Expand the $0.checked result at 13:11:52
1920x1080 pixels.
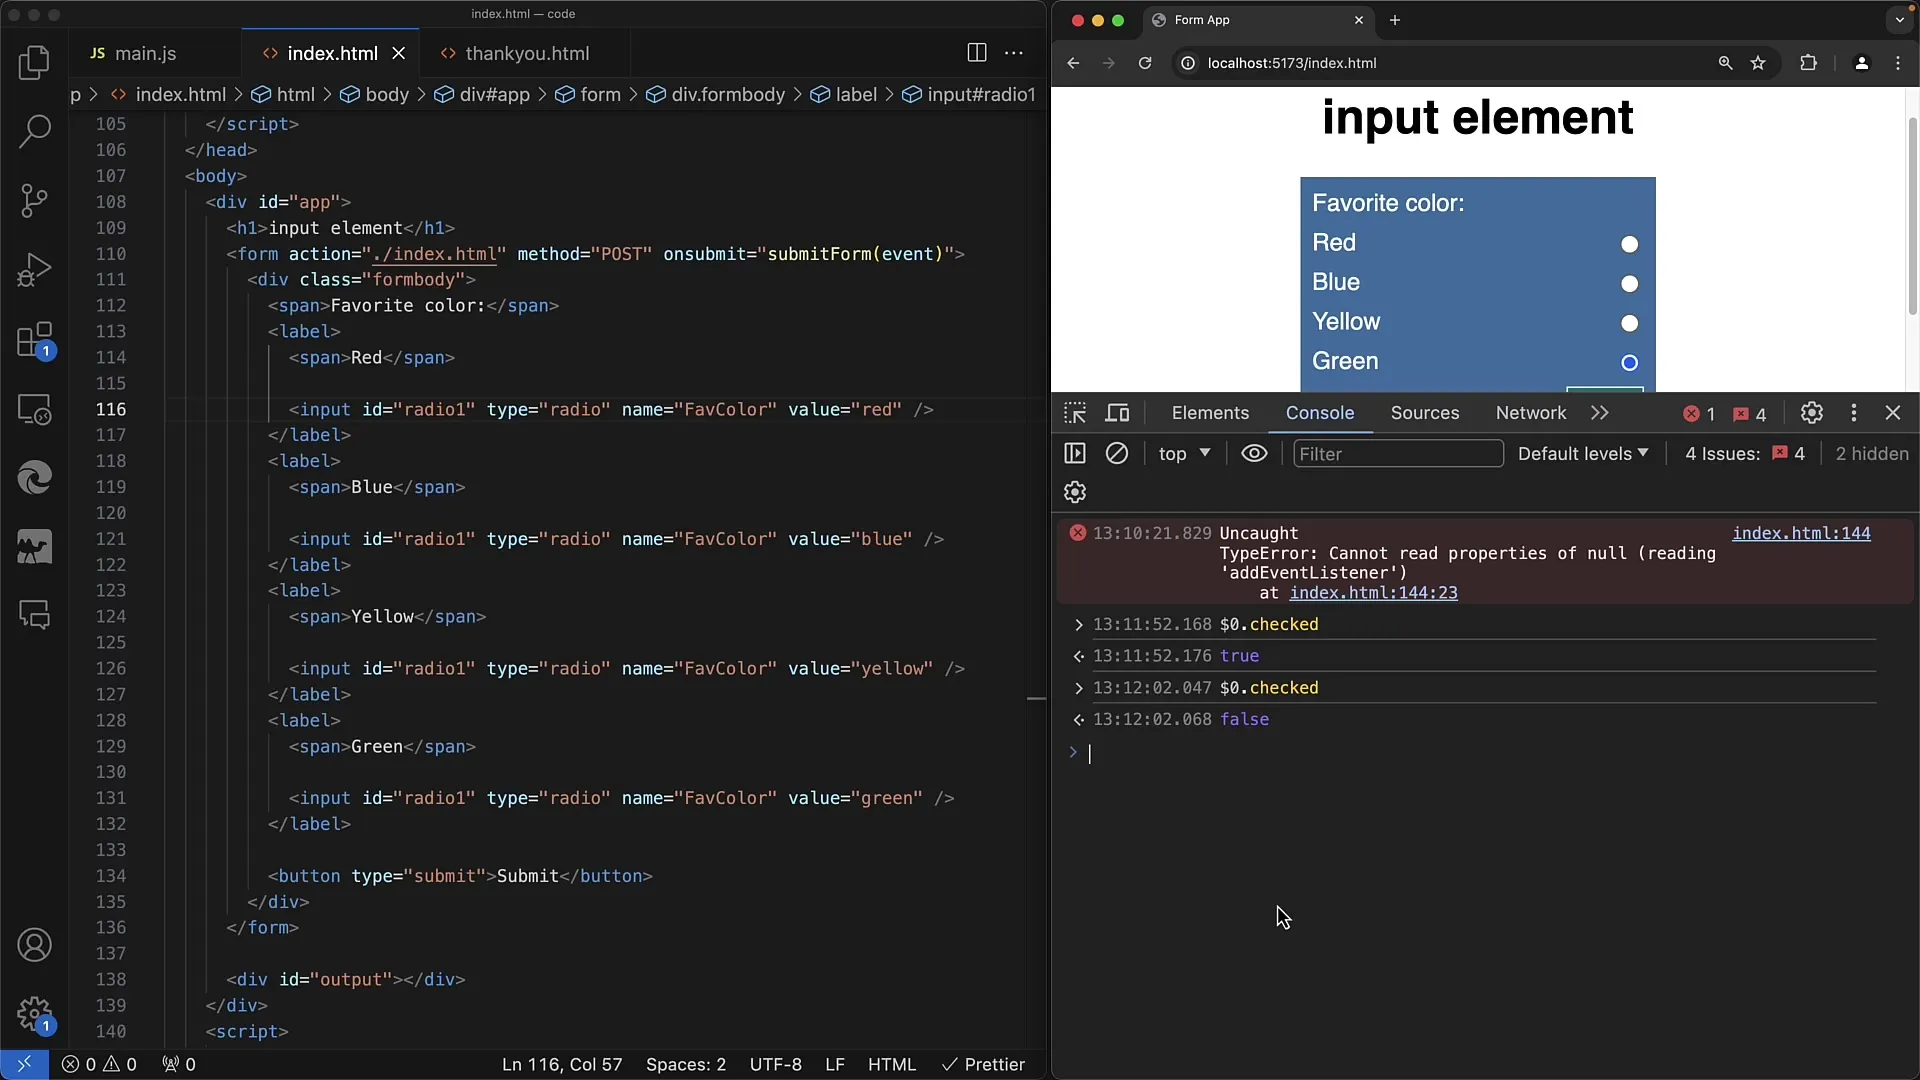[x=1077, y=624]
